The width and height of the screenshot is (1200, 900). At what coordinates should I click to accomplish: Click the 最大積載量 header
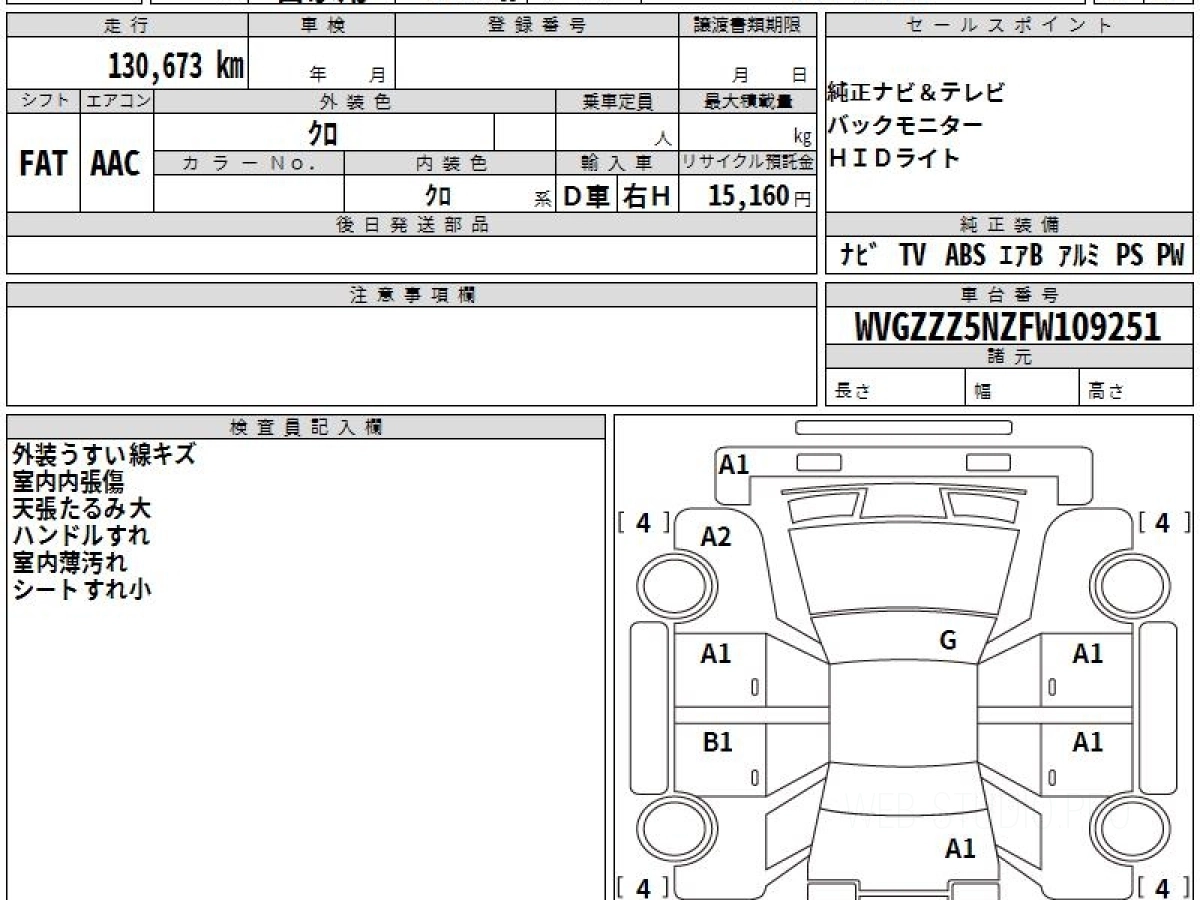748,101
